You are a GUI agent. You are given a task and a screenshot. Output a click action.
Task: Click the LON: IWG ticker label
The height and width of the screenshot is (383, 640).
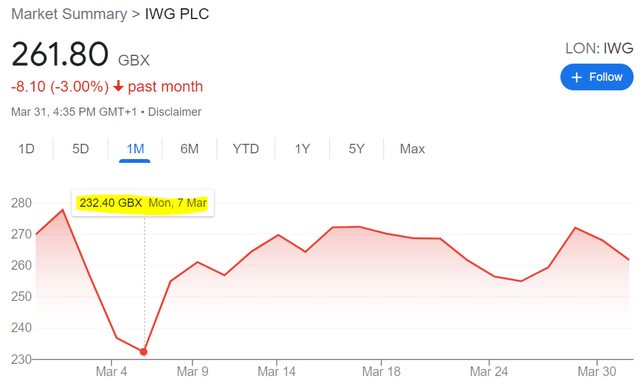pos(599,48)
